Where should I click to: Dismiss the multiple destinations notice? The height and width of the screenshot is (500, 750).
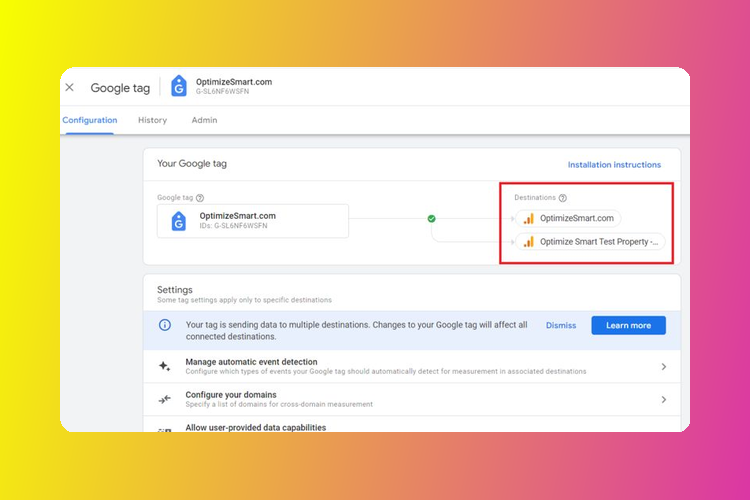point(561,325)
